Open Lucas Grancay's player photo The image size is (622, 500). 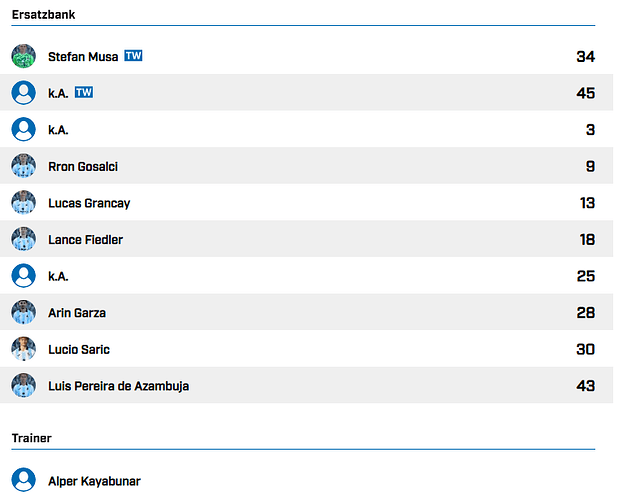click(x=23, y=202)
